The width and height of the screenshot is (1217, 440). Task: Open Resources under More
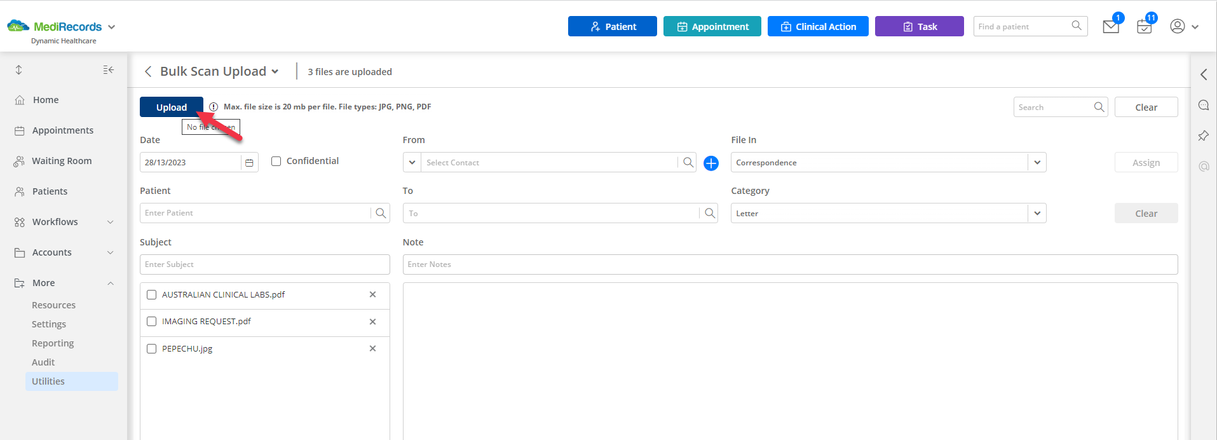[x=54, y=305]
